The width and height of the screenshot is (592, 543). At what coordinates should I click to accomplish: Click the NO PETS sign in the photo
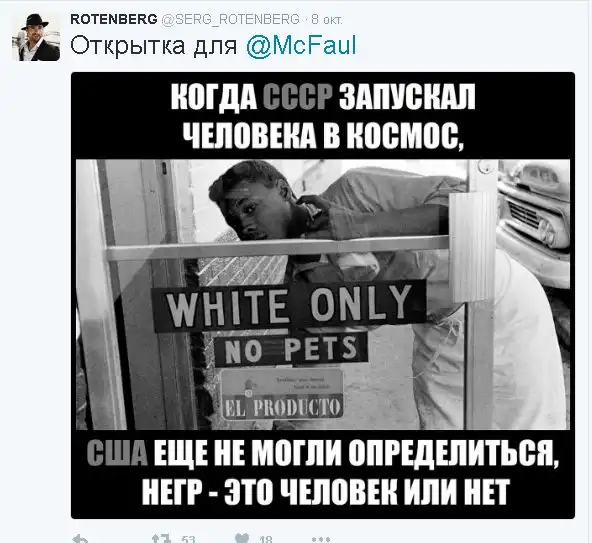pos(291,350)
